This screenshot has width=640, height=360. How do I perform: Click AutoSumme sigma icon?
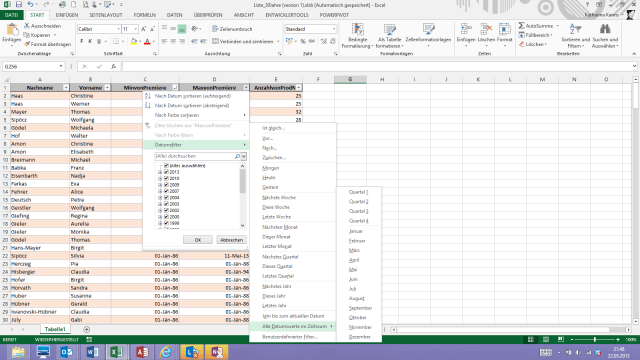521,26
